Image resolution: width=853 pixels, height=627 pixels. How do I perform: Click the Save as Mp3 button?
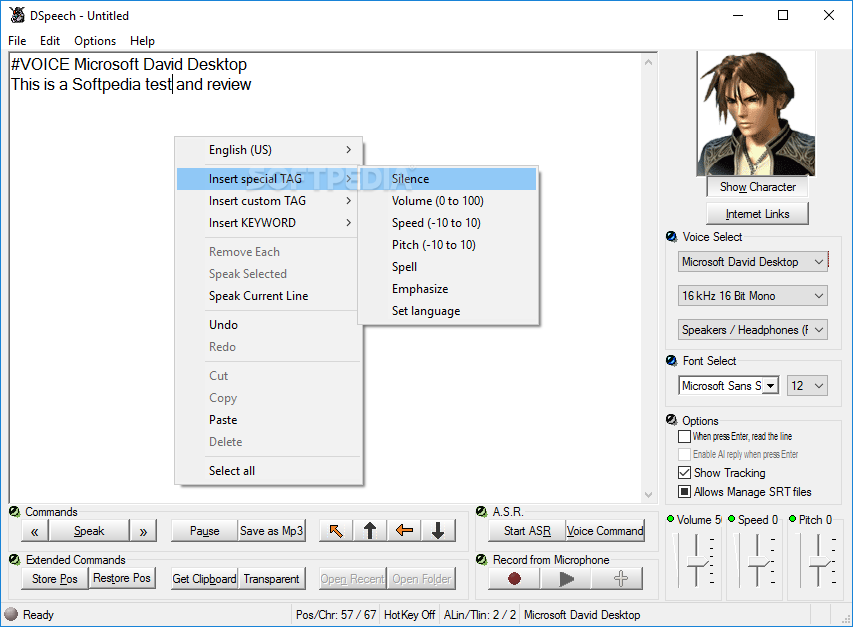pyautogui.click(x=271, y=531)
